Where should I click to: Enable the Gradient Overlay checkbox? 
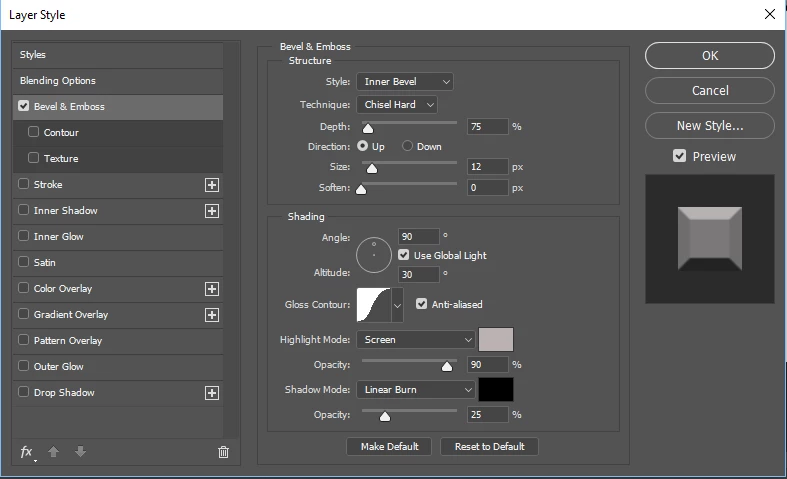(x=23, y=314)
